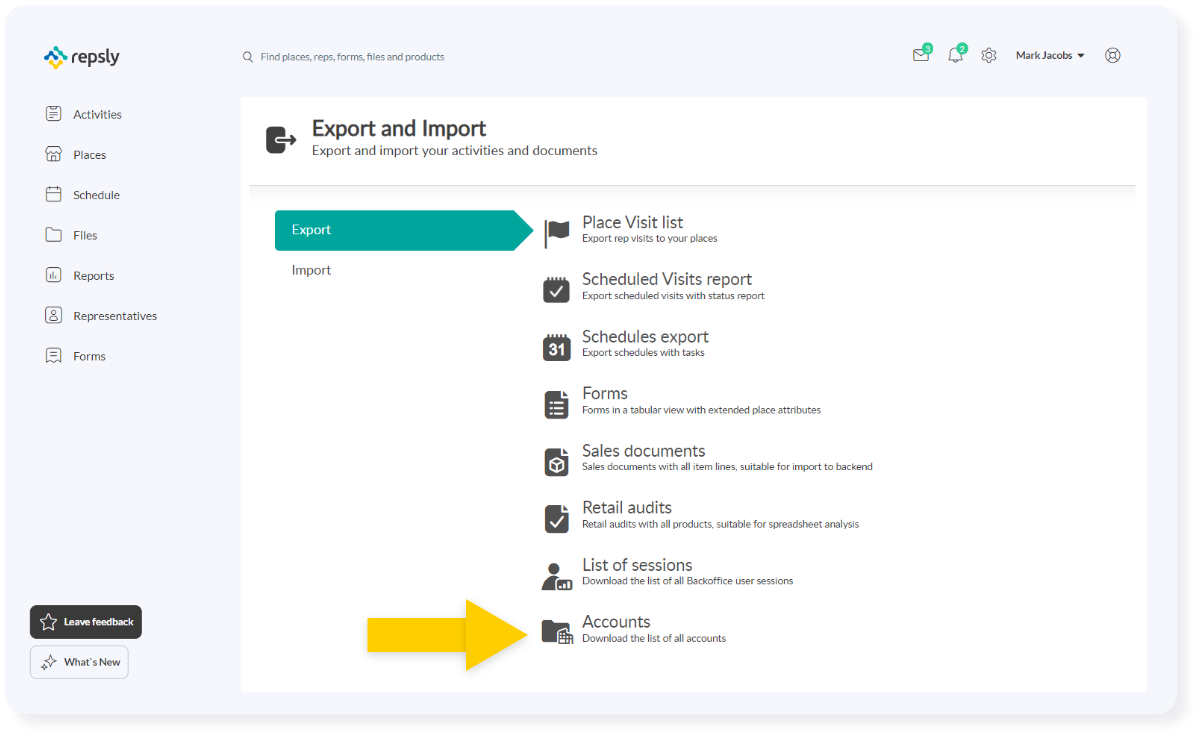Open the help lifebuoy icon
1202x739 pixels.
tap(1113, 56)
